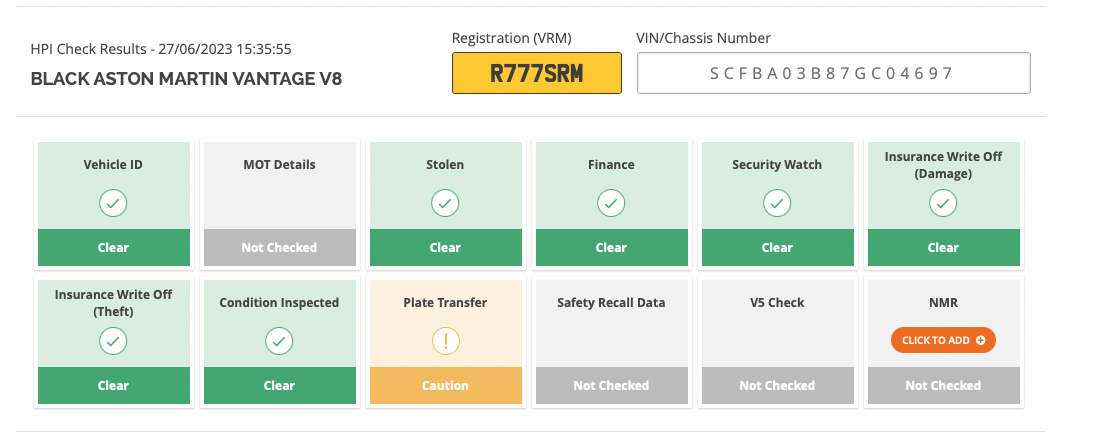
Task: Click the VIN/Chassis Number input field
Action: [x=834, y=72]
